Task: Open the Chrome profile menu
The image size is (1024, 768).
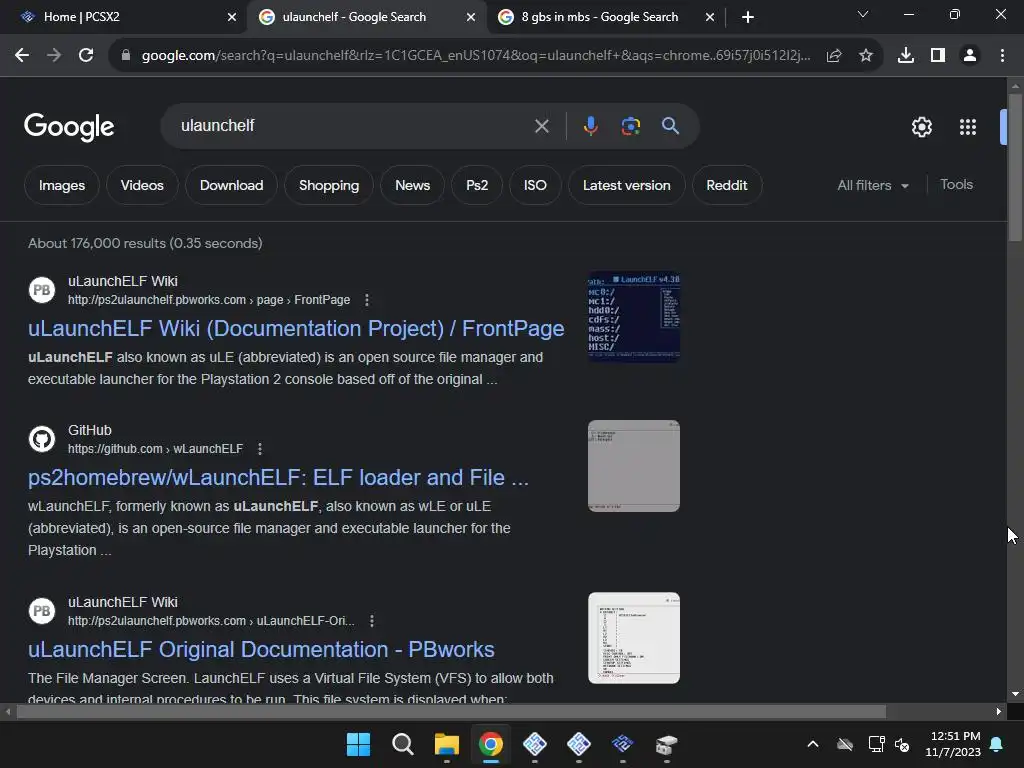Action: pyautogui.click(x=970, y=56)
